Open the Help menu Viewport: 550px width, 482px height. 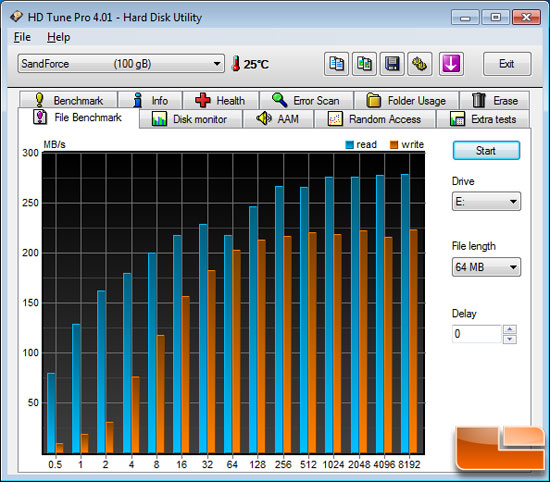(x=59, y=37)
